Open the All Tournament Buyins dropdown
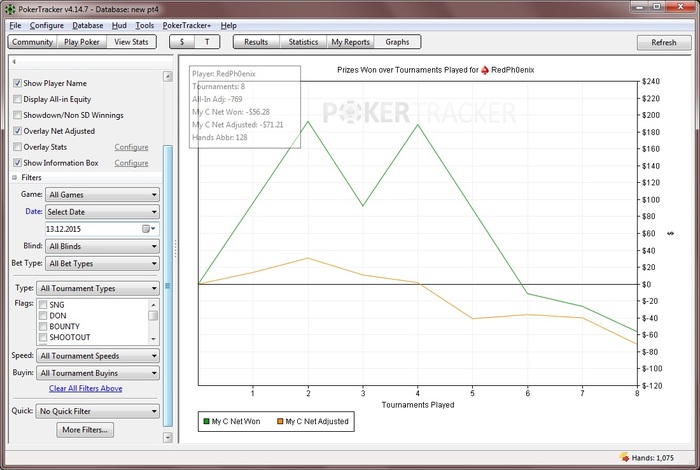 98,373
